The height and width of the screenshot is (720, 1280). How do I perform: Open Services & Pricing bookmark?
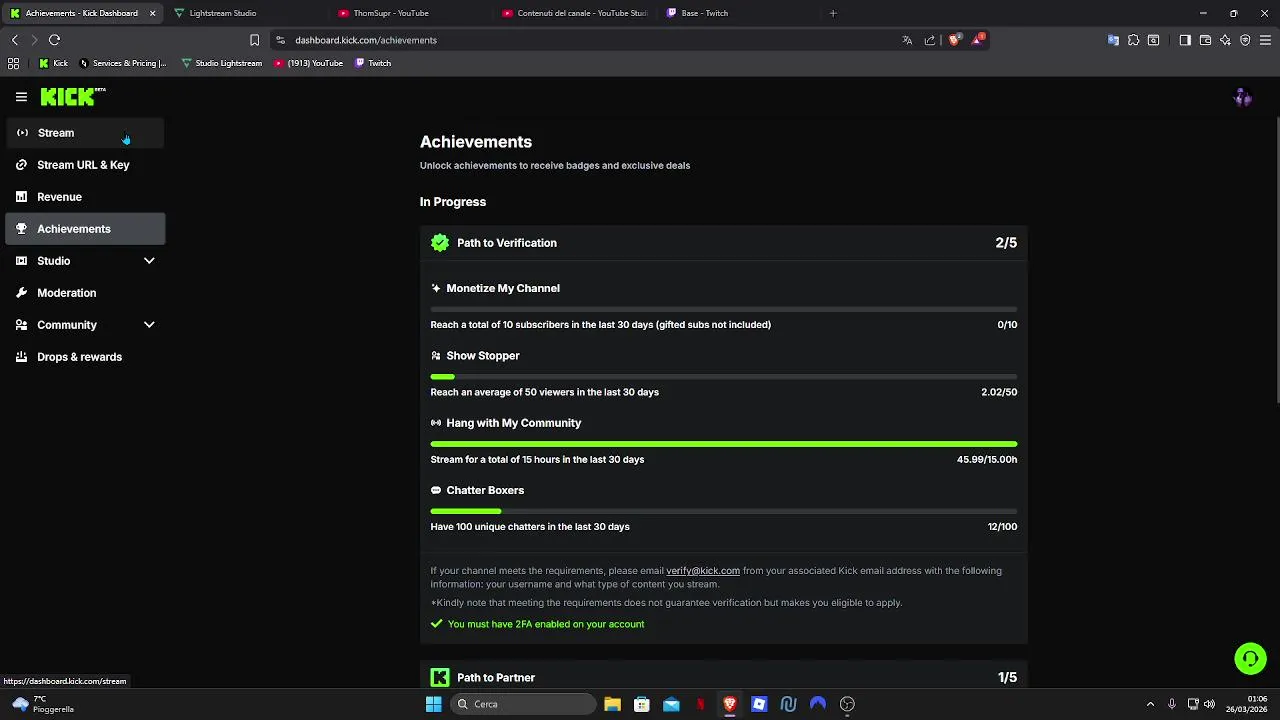tap(122, 63)
